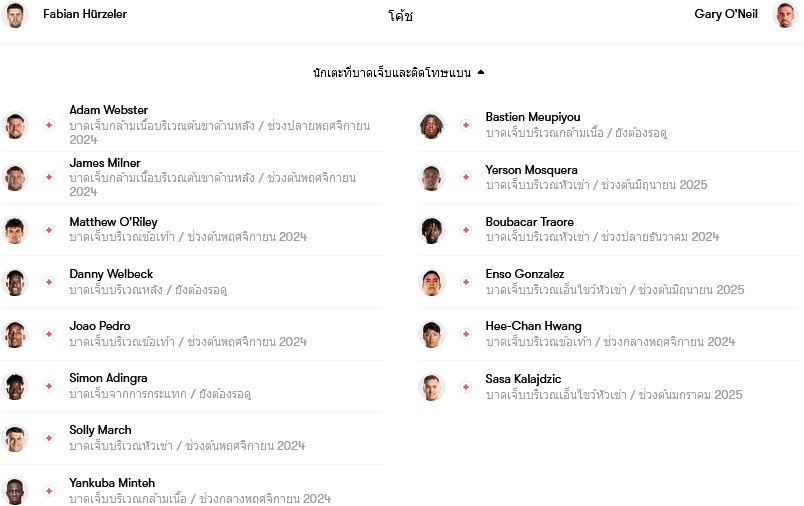
Task: Open the Yerson Mosquera player name link
Action: pos(531,170)
